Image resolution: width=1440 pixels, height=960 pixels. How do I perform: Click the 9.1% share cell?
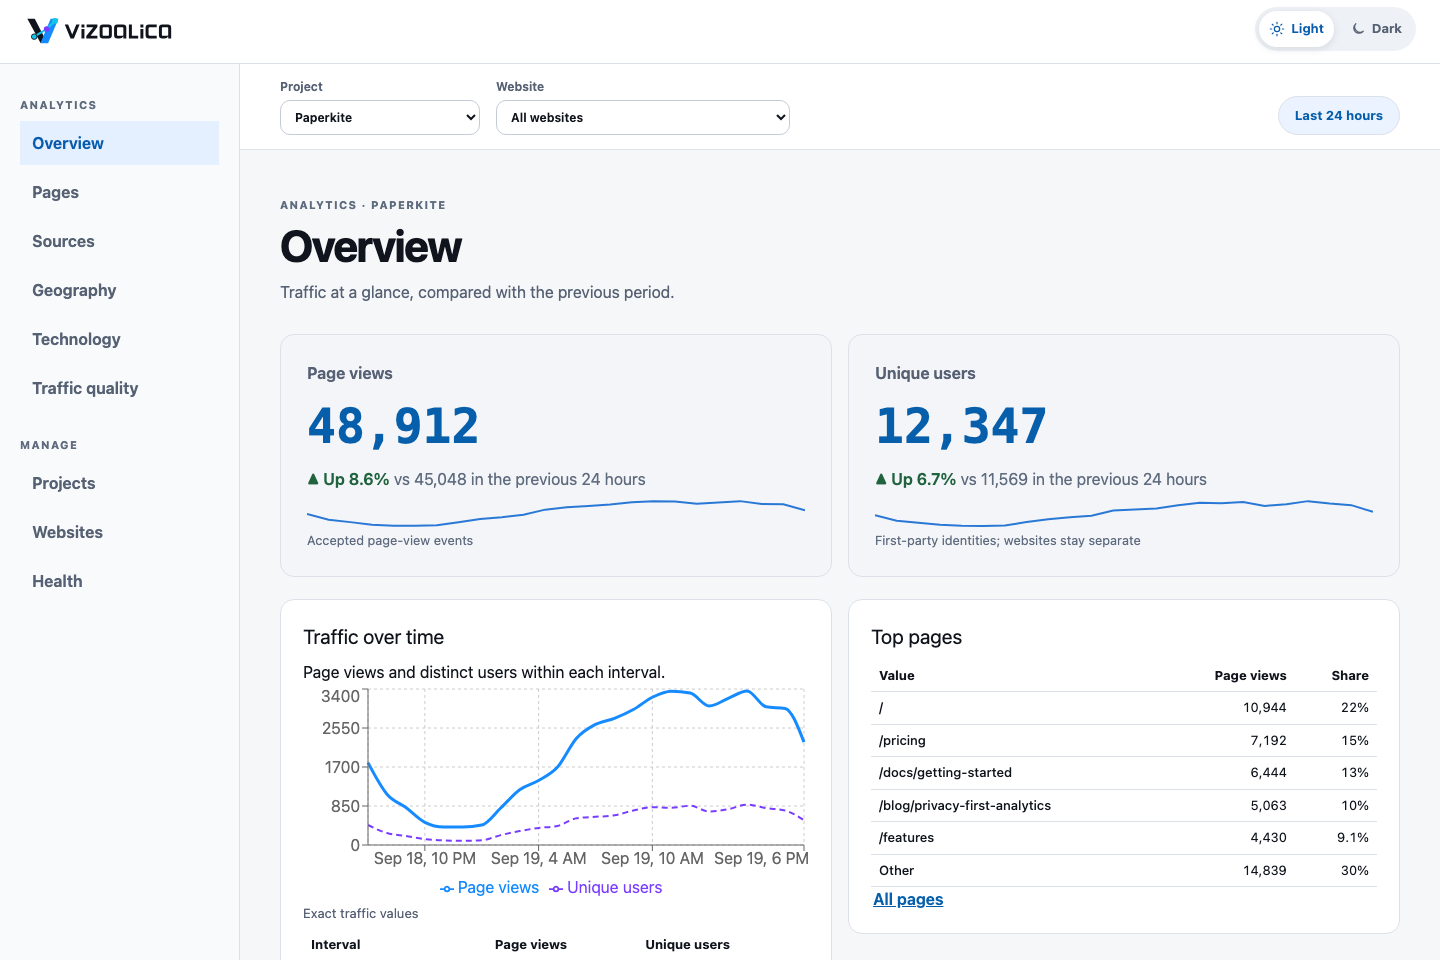pos(1353,838)
